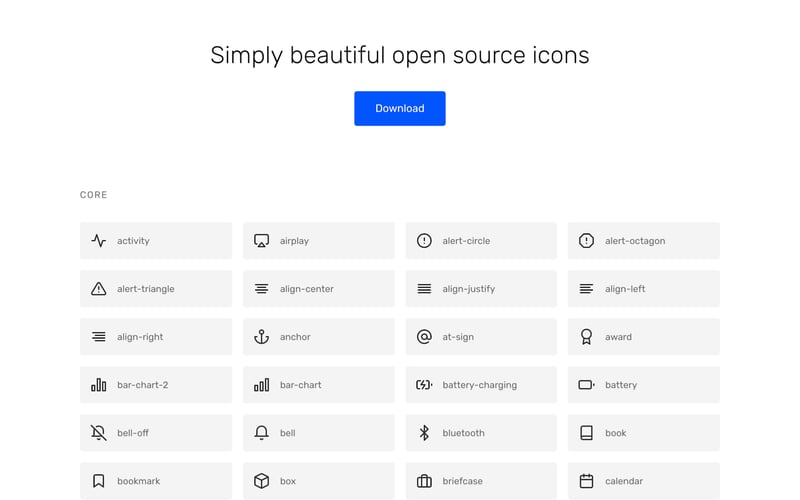The height and width of the screenshot is (500, 800).
Task: Click the align-center icon
Action: (261, 289)
